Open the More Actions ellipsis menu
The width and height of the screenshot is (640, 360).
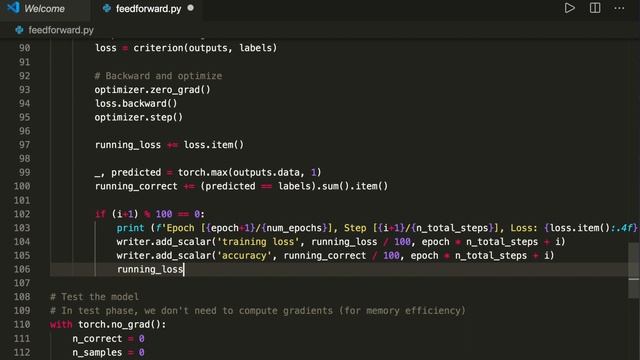[619, 8]
